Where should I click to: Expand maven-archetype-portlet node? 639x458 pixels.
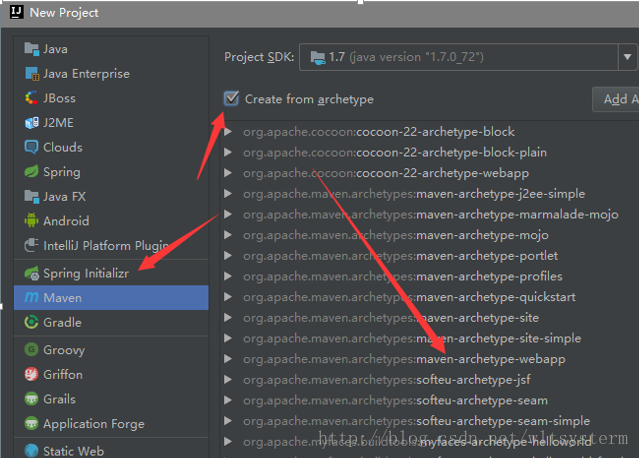pyautogui.click(x=228, y=255)
